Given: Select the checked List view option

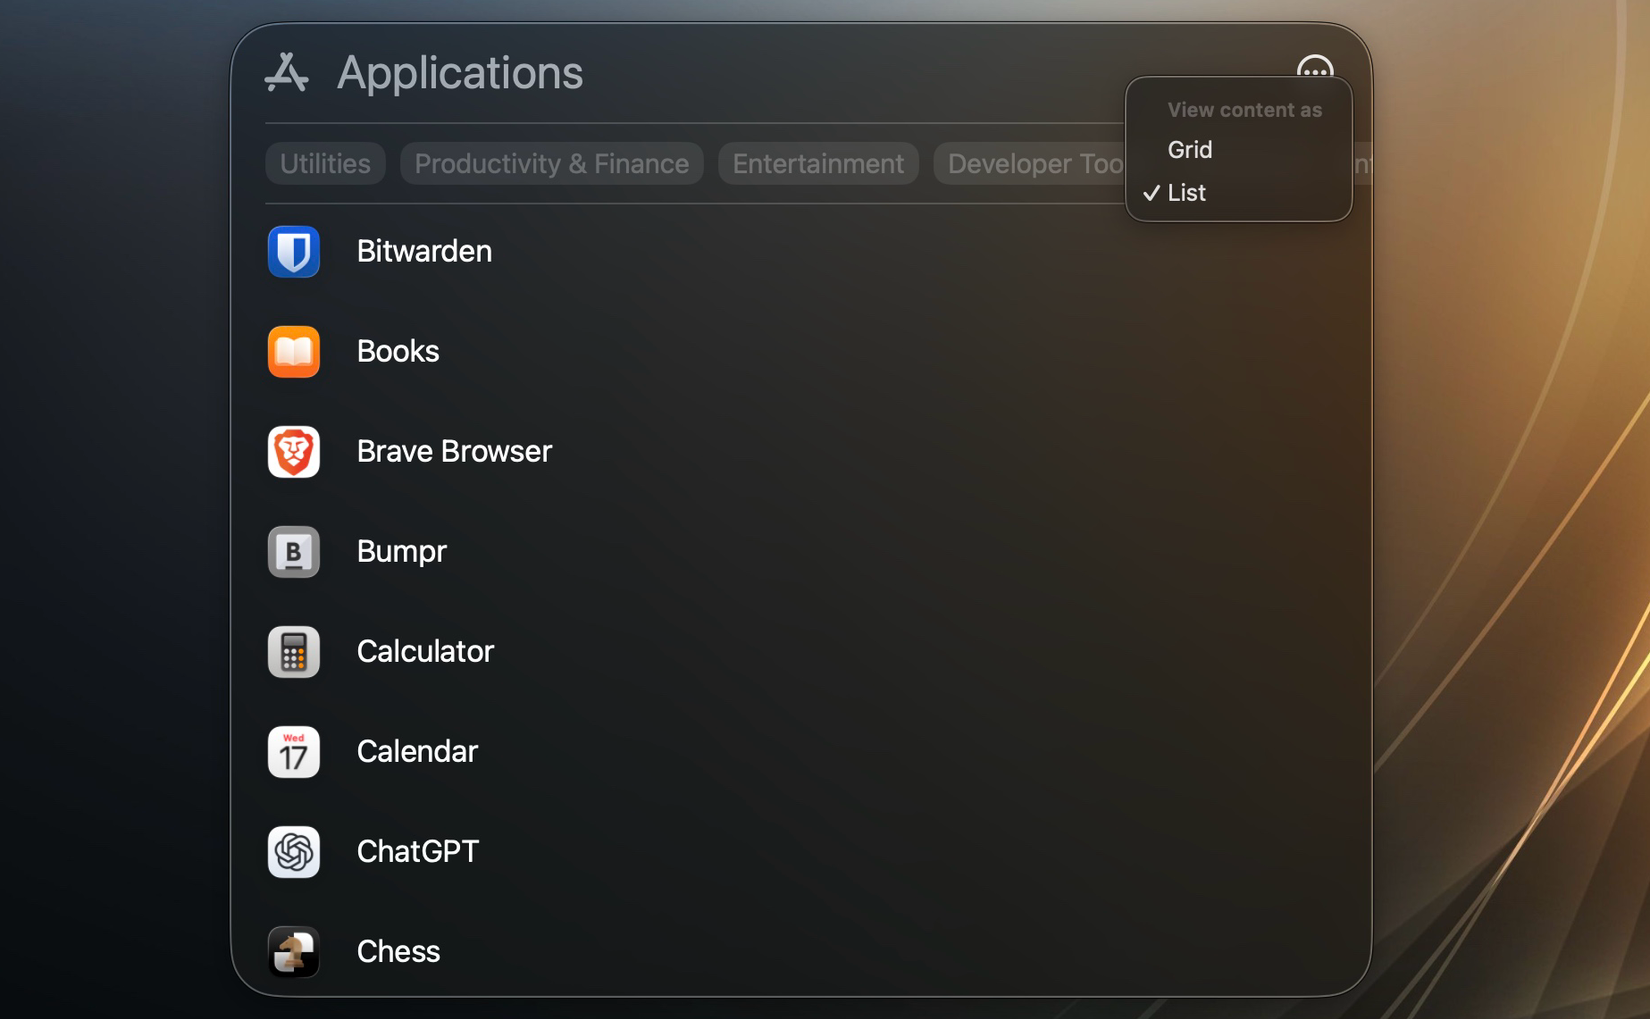Looking at the screenshot, I should 1187,193.
